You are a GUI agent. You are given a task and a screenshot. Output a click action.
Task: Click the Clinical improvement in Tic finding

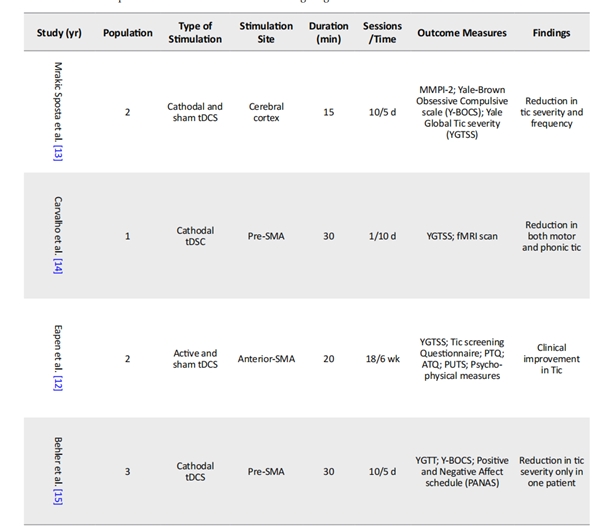551,359
